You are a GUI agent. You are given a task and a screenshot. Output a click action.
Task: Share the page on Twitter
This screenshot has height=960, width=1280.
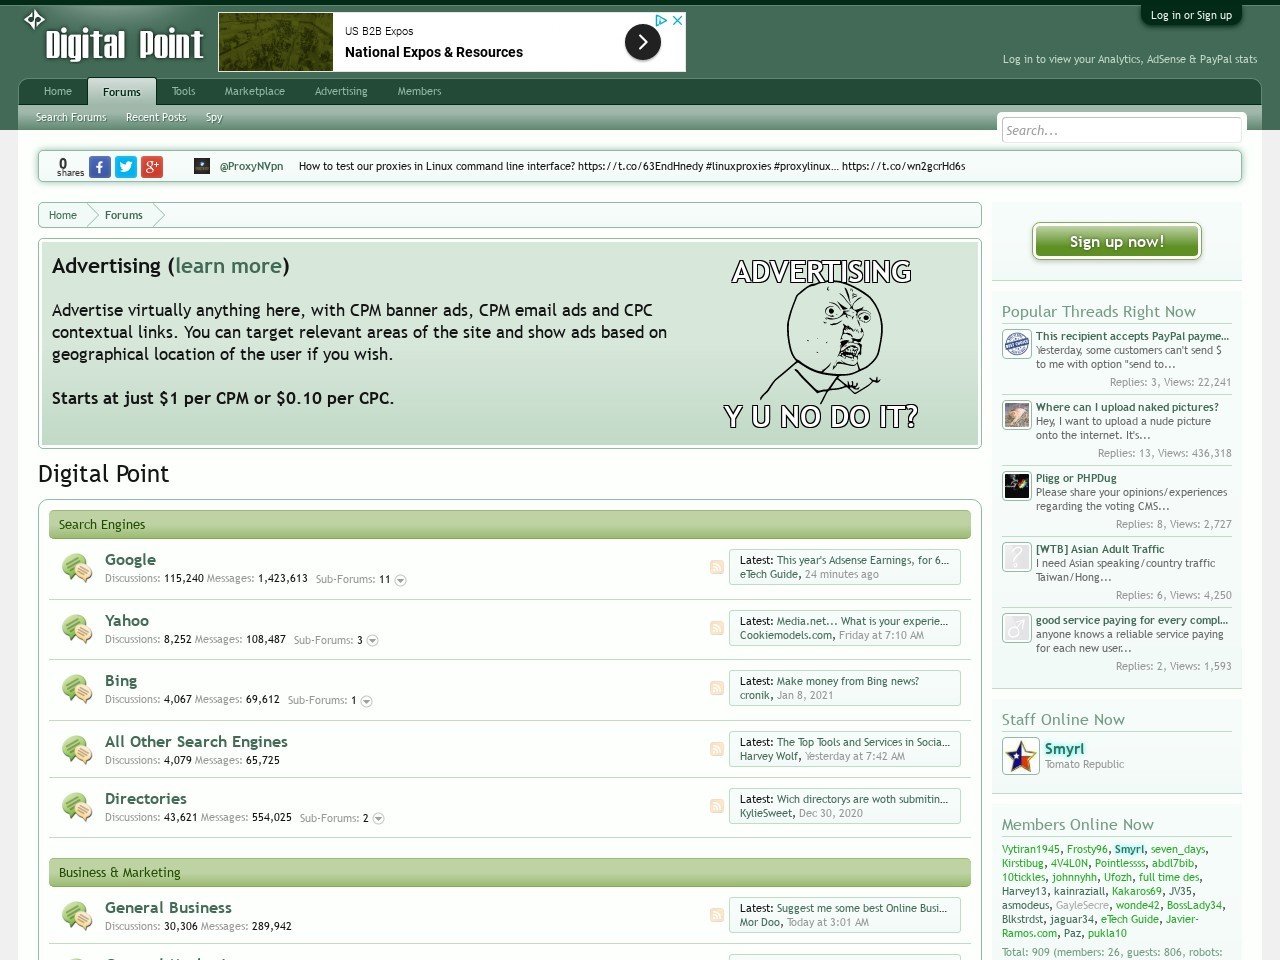125,167
